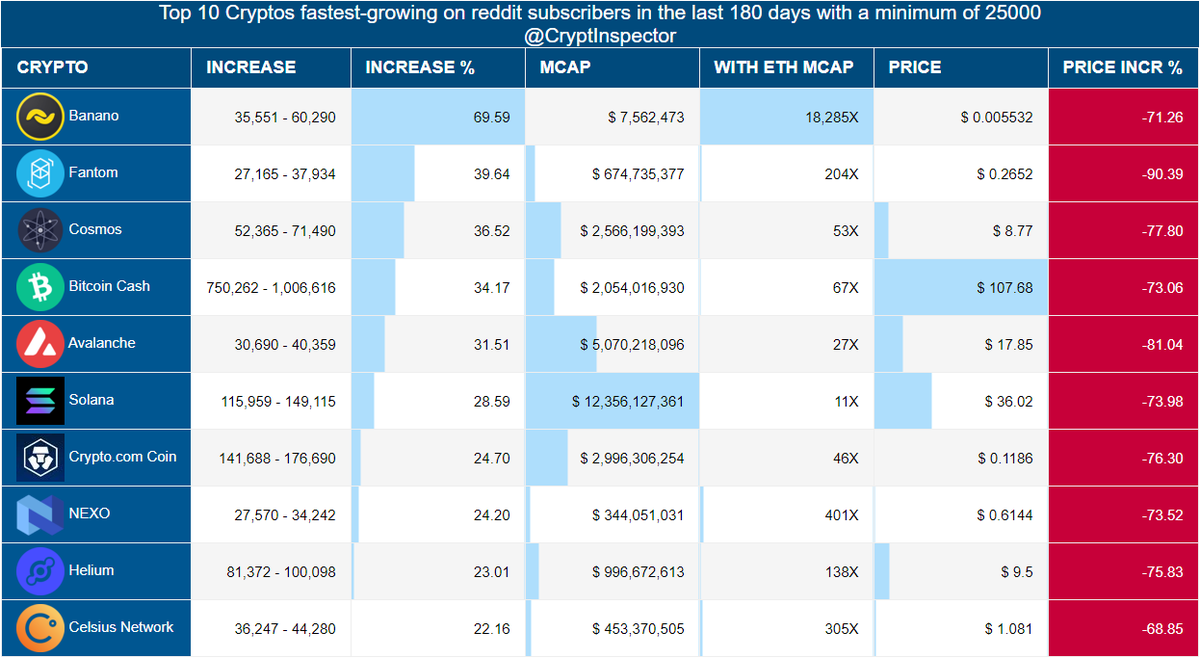Click the Avalanche red logo
This screenshot has height=658, width=1200.
tap(40, 344)
